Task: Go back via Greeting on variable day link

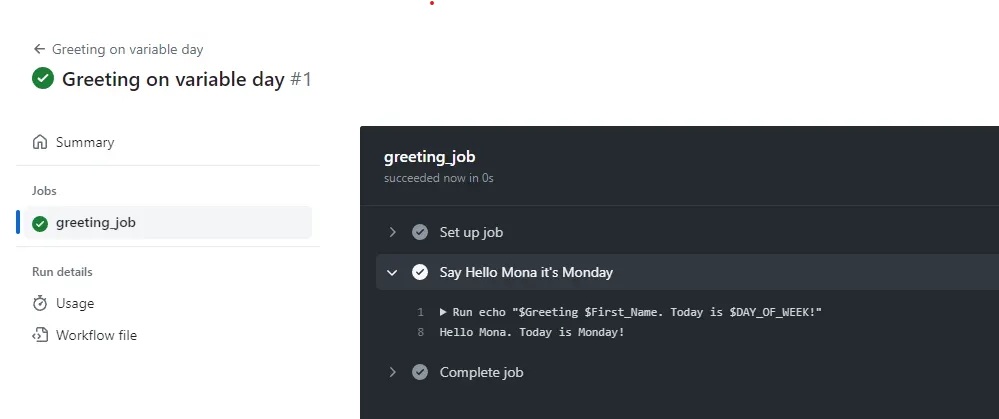Action: click(128, 49)
